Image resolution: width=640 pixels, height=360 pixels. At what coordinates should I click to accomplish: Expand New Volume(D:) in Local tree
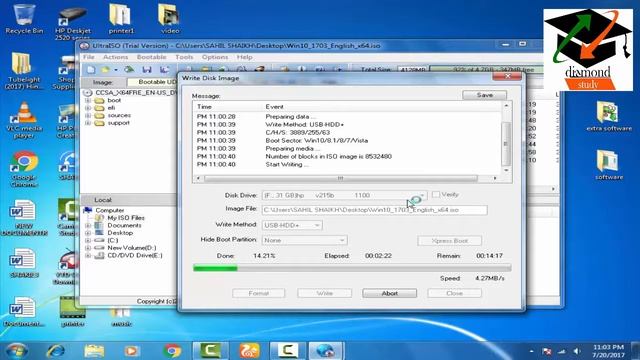[x=88, y=248]
